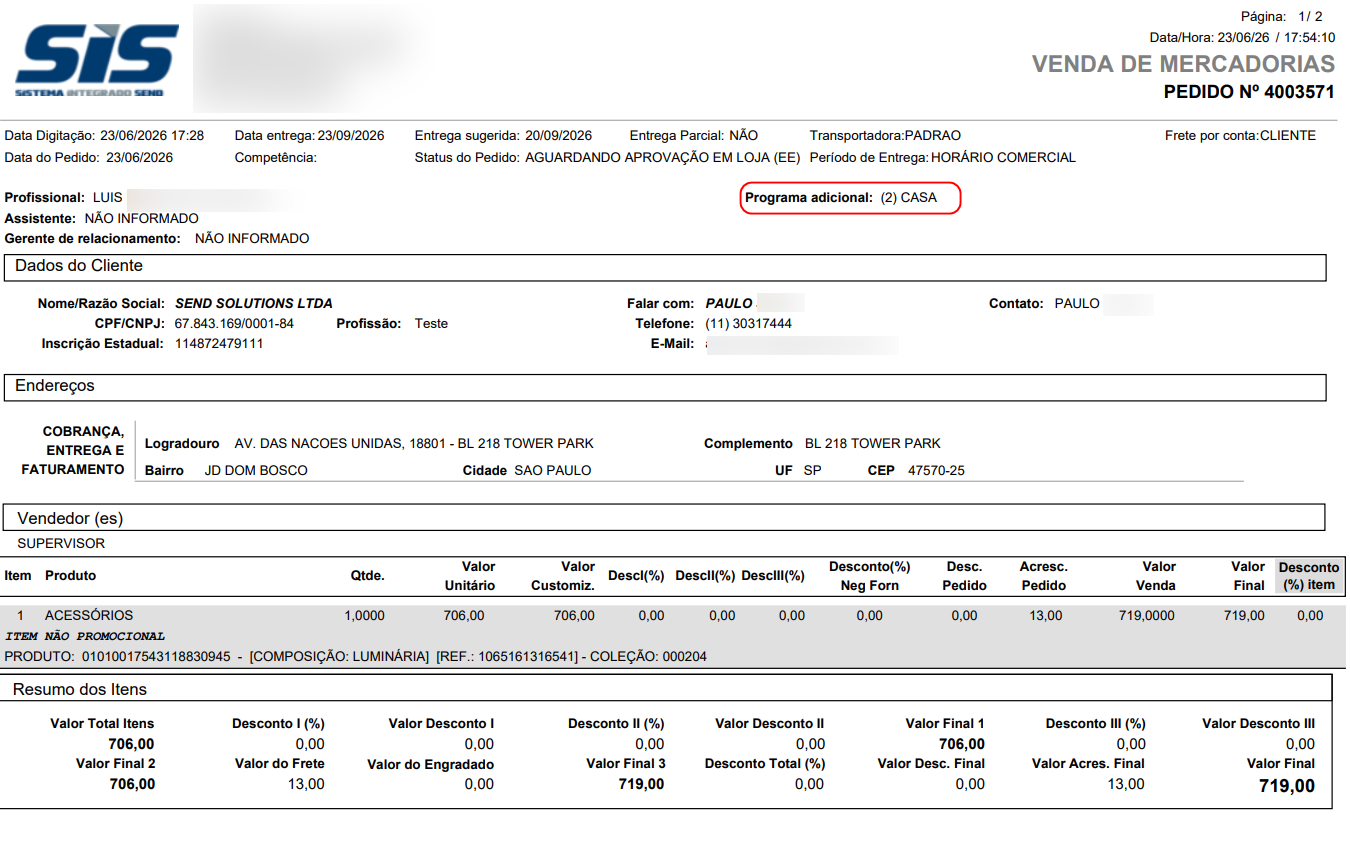Click Telefone number (11) 30317444
Image resolution: width=1350 pixels, height=841 pixels.
click(x=749, y=323)
